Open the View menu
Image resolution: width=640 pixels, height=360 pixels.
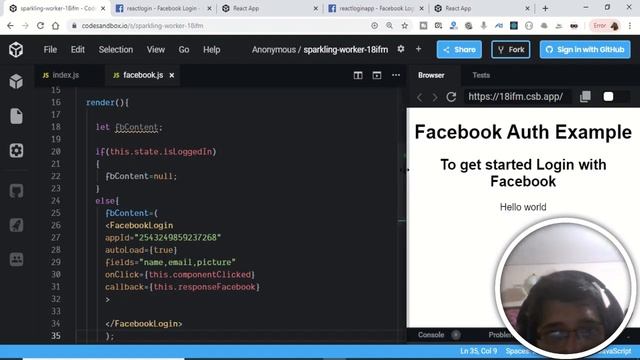point(156,49)
